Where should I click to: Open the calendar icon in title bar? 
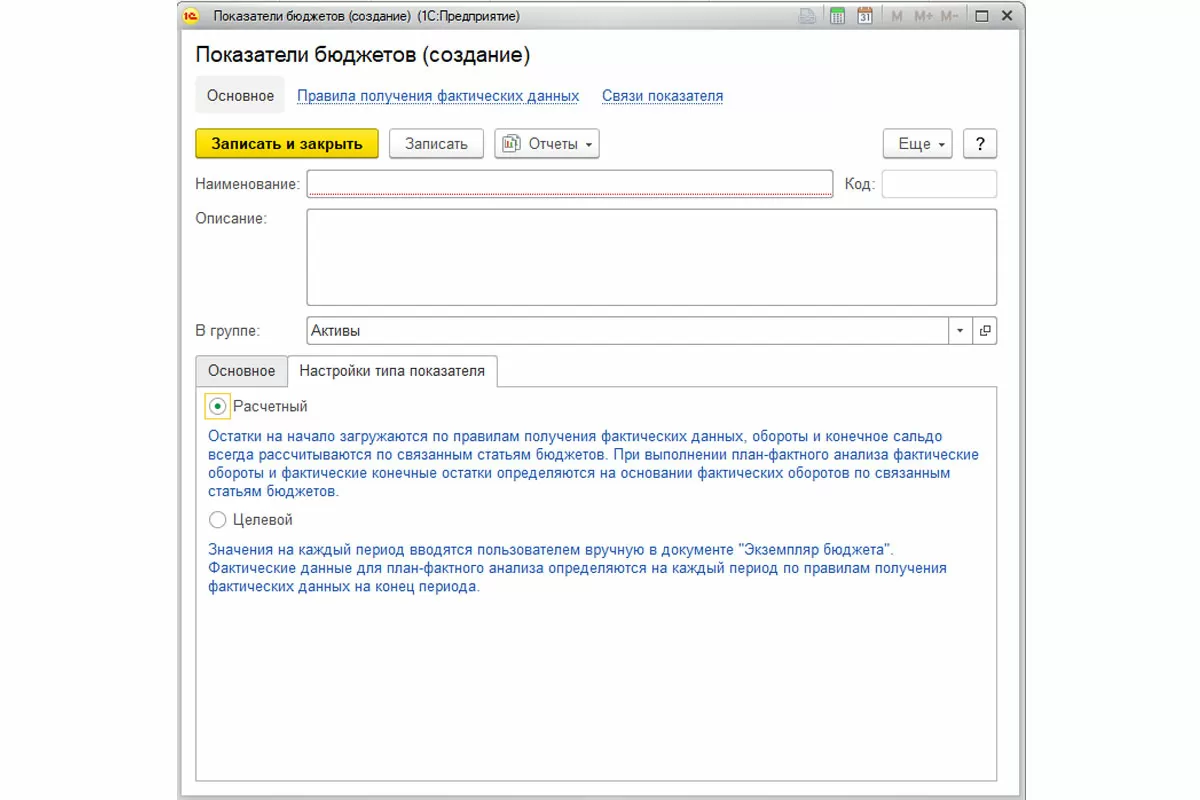point(866,16)
